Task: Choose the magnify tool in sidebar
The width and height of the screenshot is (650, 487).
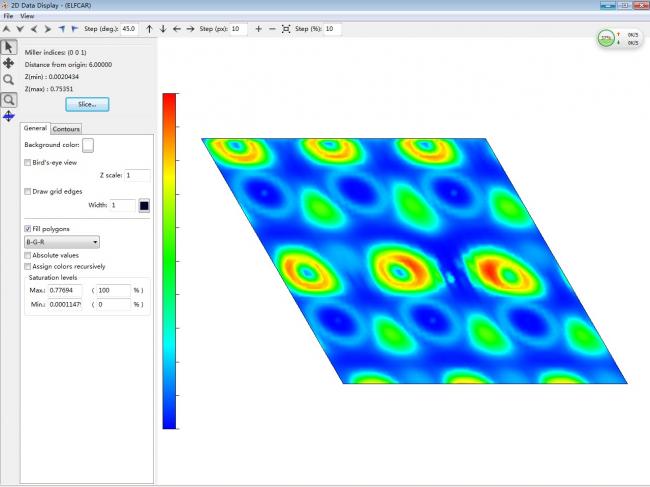Action: tap(9, 80)
